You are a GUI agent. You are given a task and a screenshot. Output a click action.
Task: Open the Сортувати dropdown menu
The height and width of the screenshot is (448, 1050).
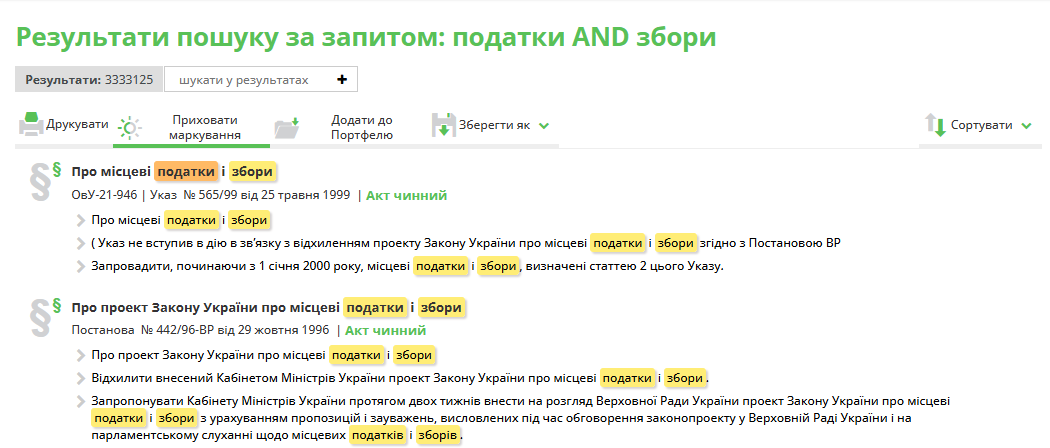point(1026,126)
